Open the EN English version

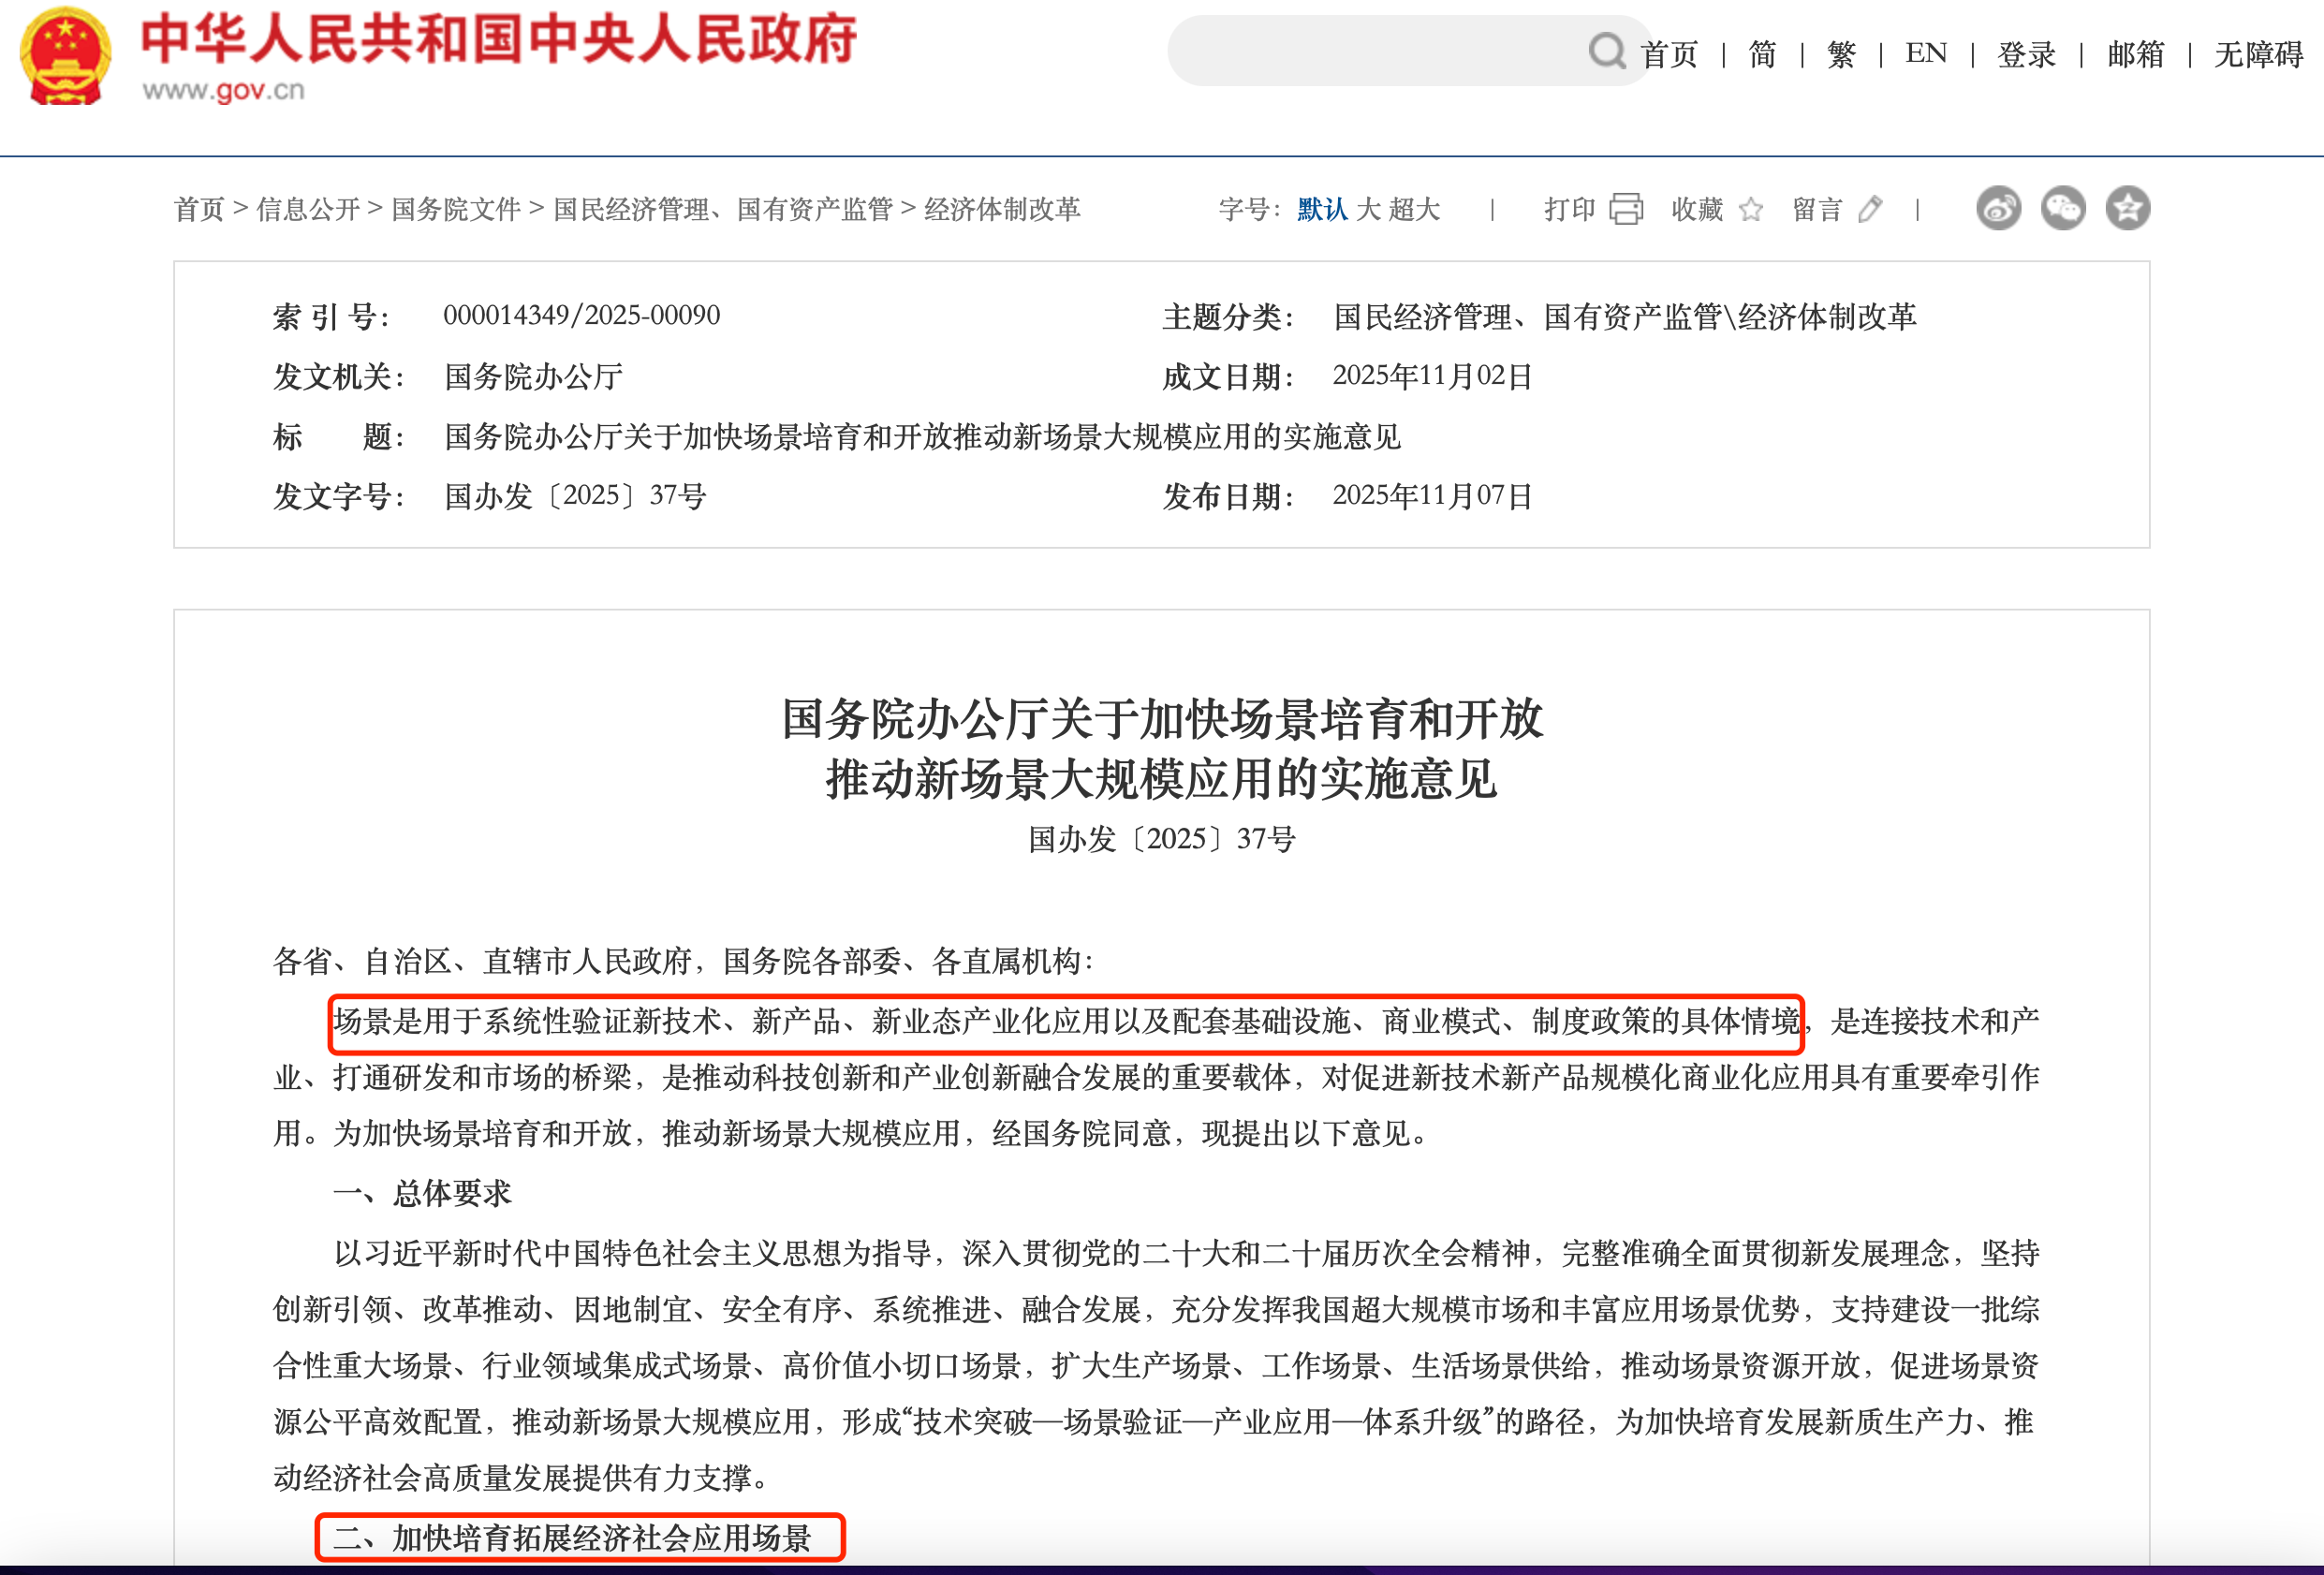[x=1926, y=53]
